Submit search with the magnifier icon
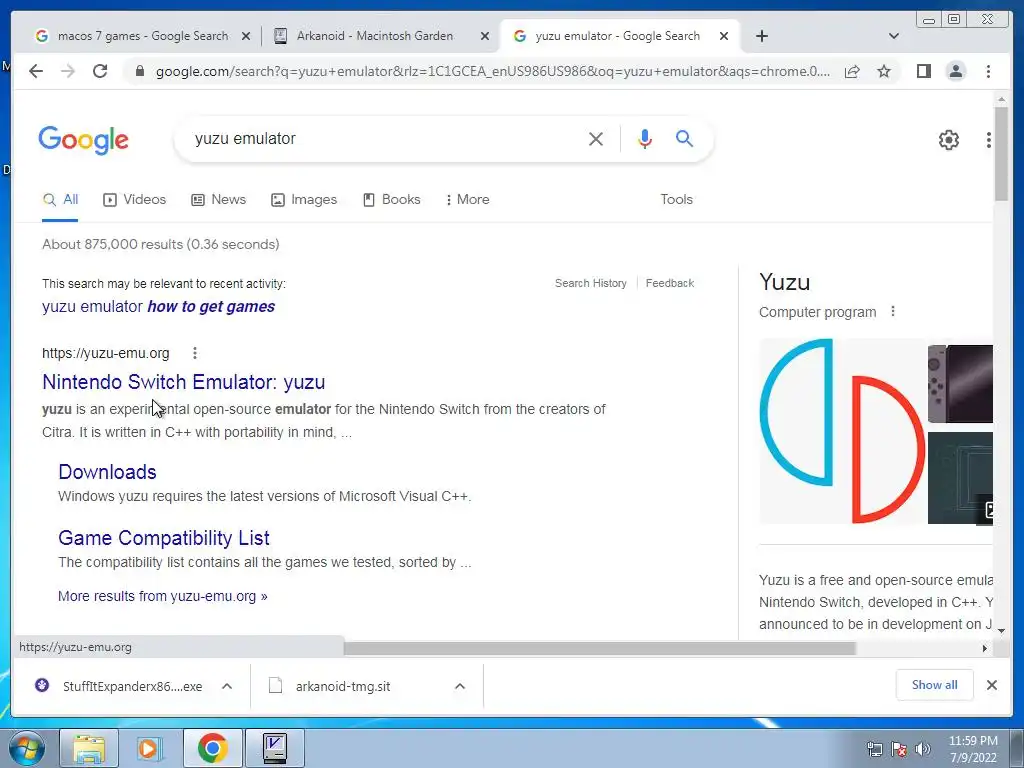 click(684, 138)
